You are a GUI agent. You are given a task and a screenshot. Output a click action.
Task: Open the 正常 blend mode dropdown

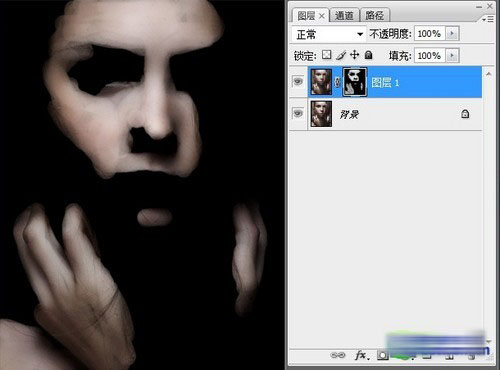pyautogui.click(x=328, y=34)
